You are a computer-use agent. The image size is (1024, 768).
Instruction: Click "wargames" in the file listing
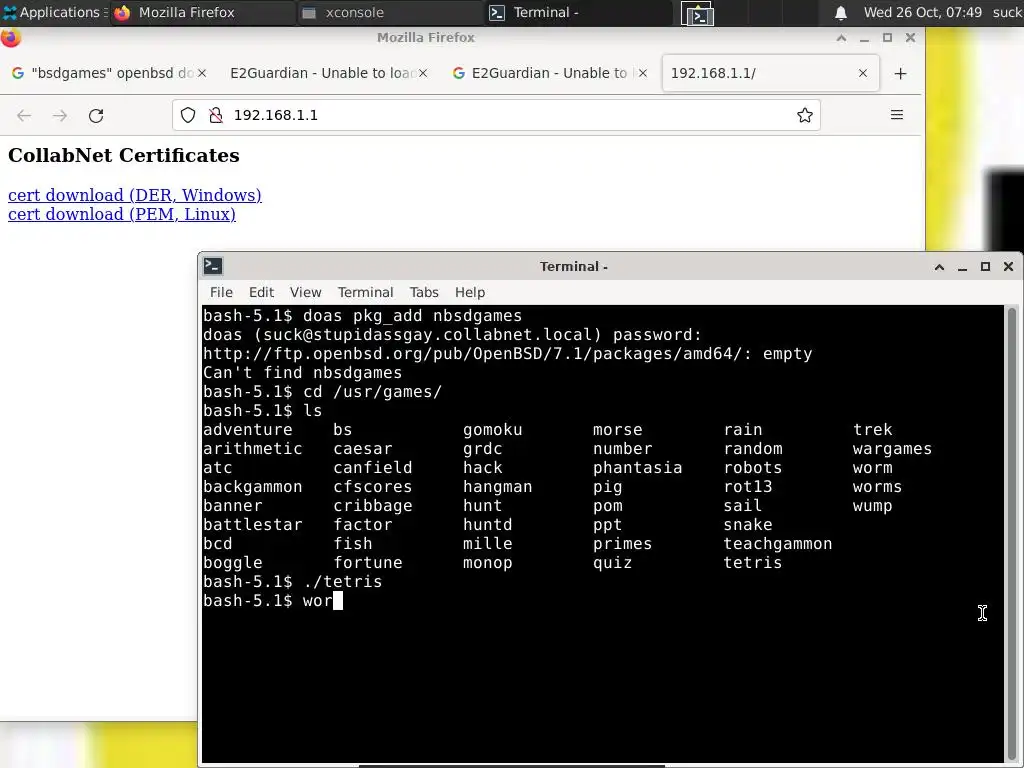(892, 449)
